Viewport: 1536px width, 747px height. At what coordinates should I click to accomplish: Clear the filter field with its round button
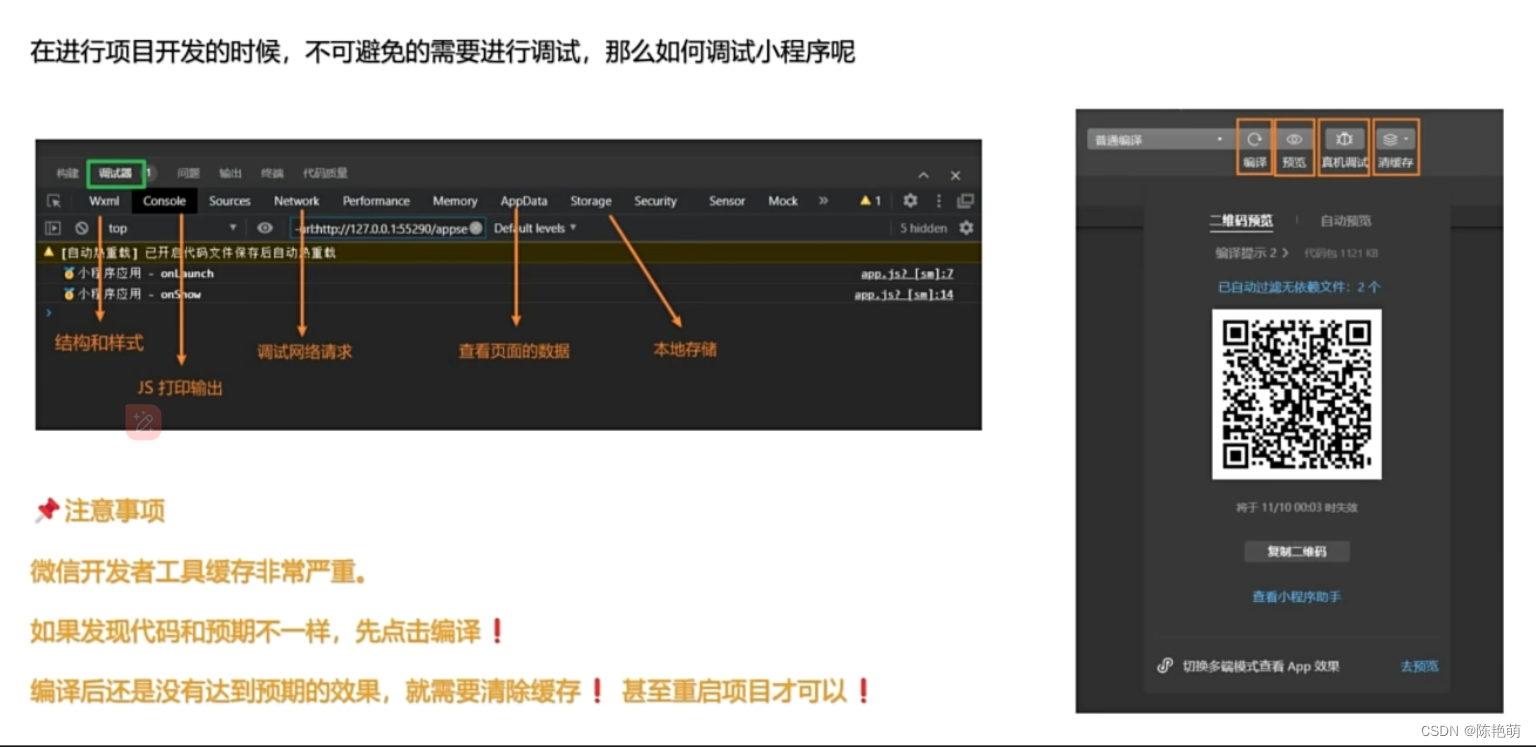tap(476, 228)
